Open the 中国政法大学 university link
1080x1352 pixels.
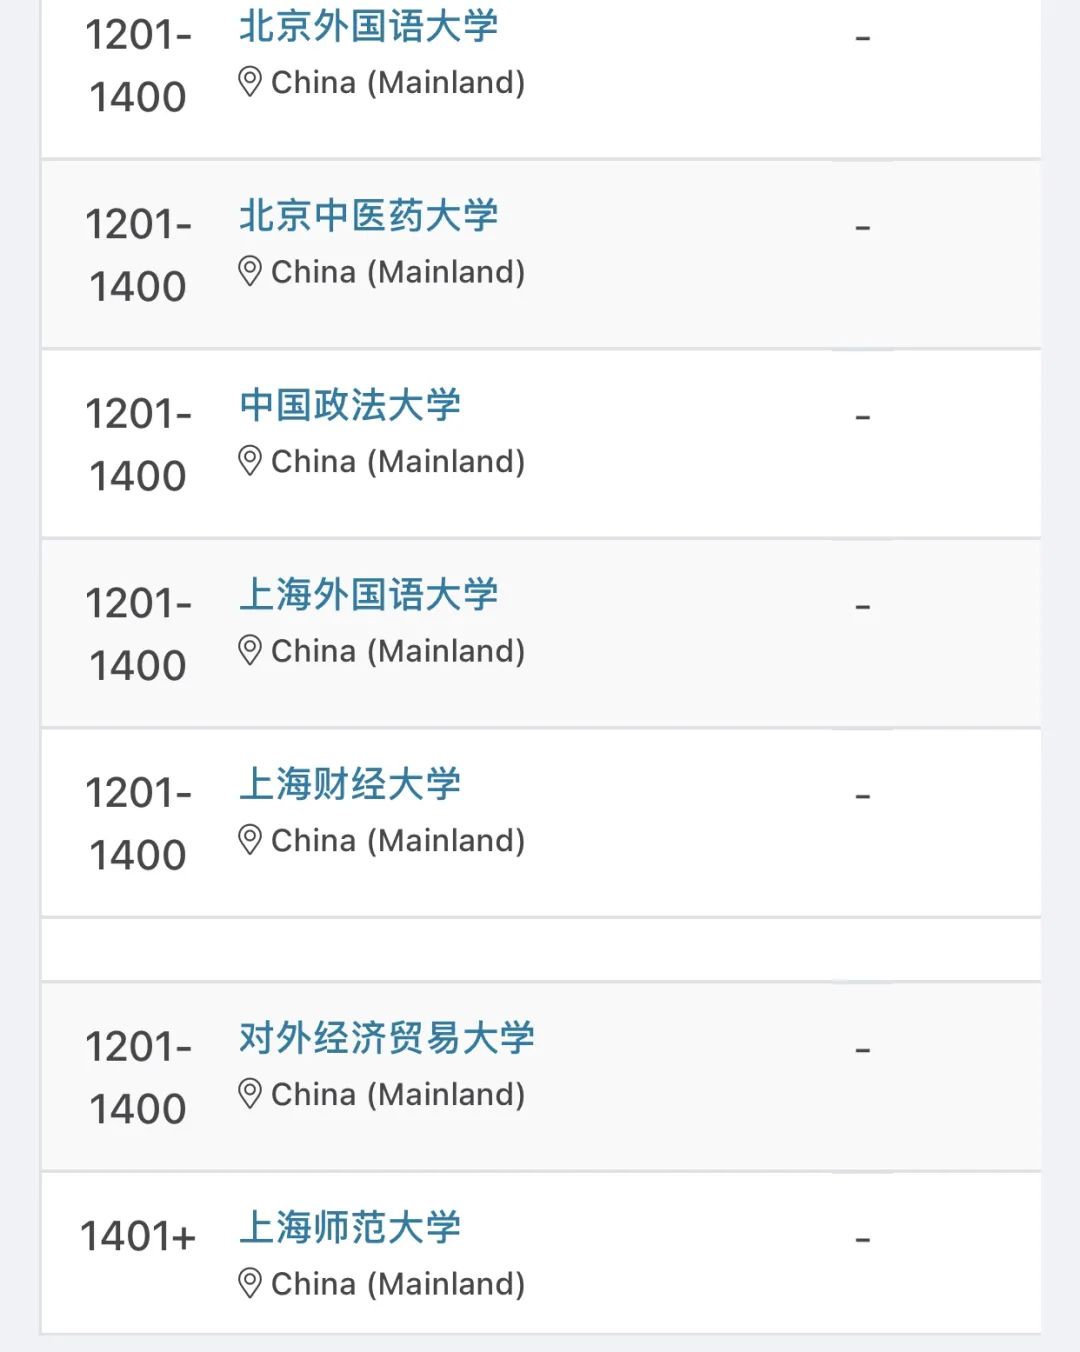[350, 405]
